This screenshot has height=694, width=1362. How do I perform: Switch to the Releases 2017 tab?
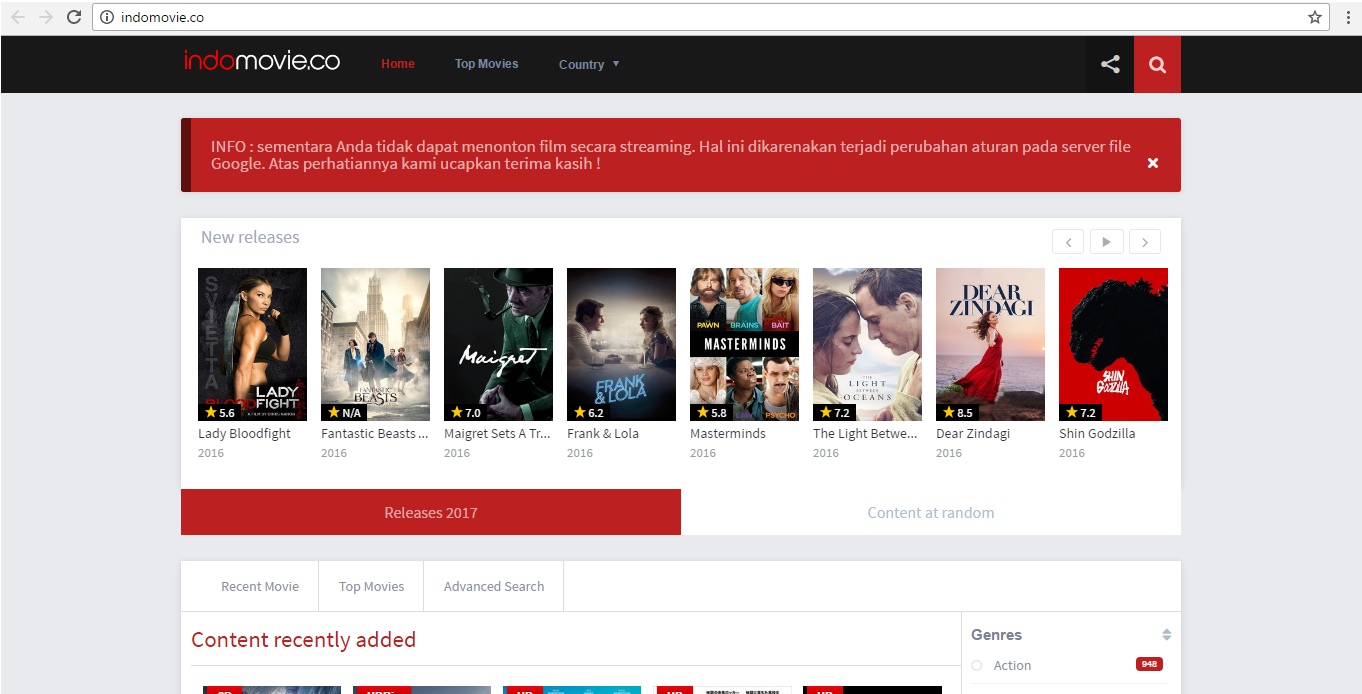[431, 512]
